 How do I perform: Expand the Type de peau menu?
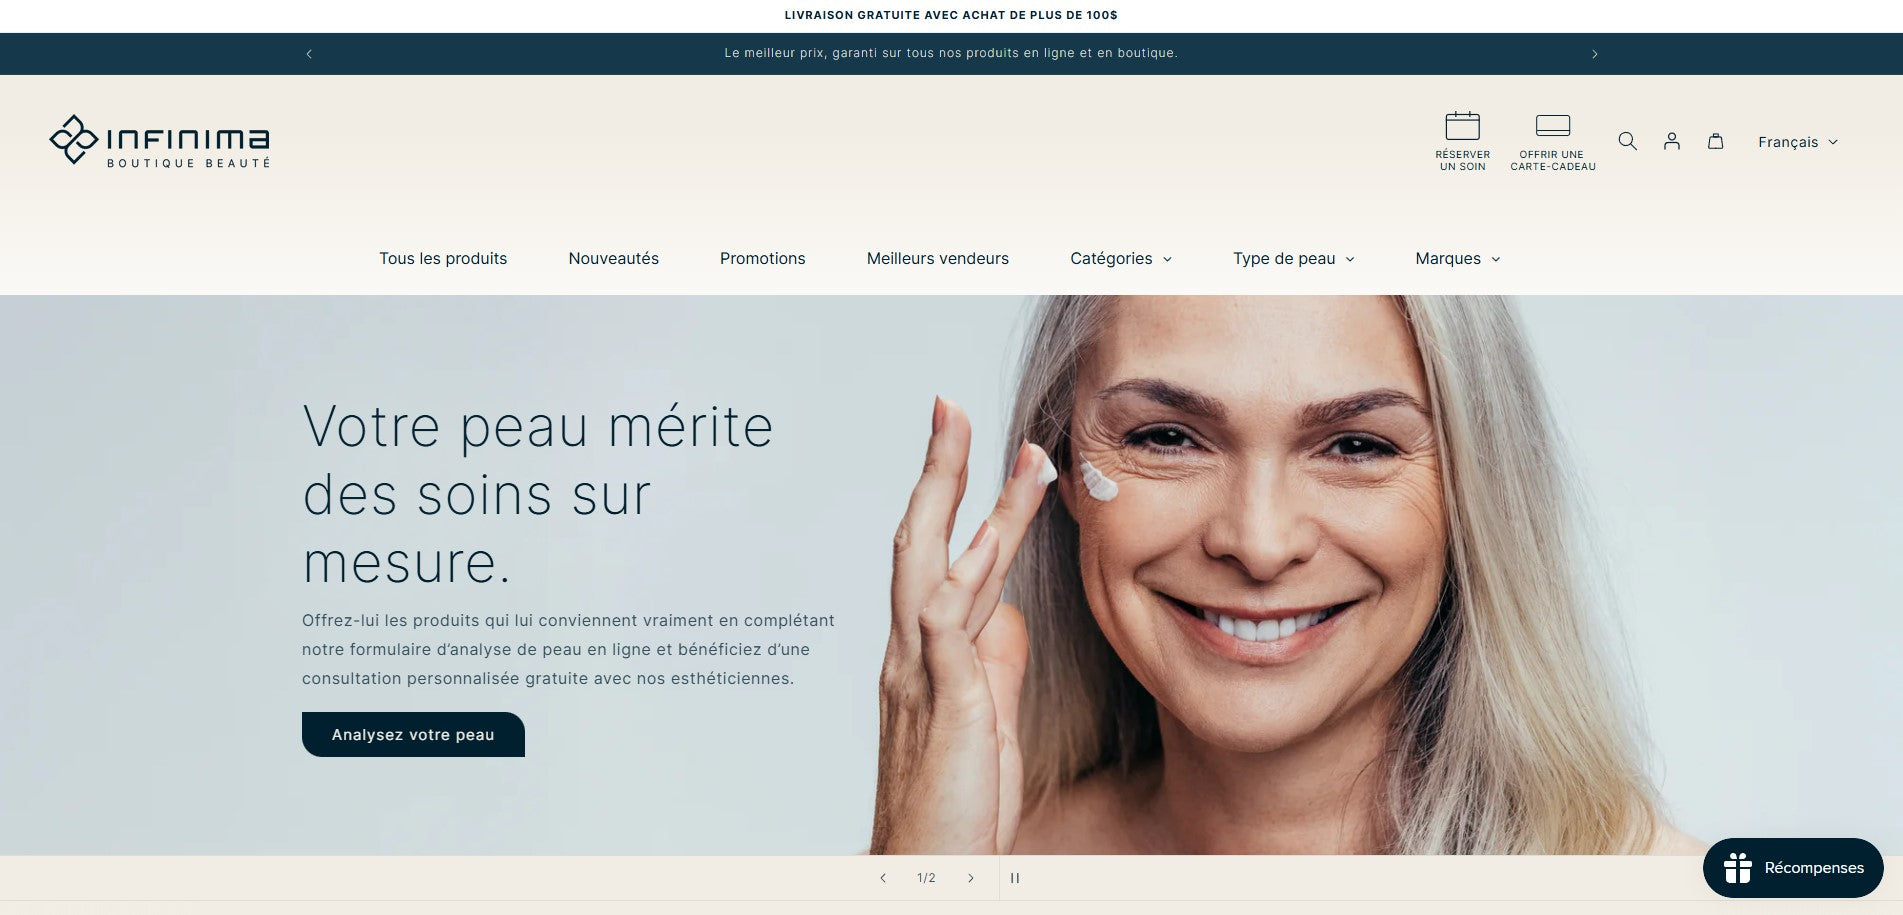[1293, 258]
